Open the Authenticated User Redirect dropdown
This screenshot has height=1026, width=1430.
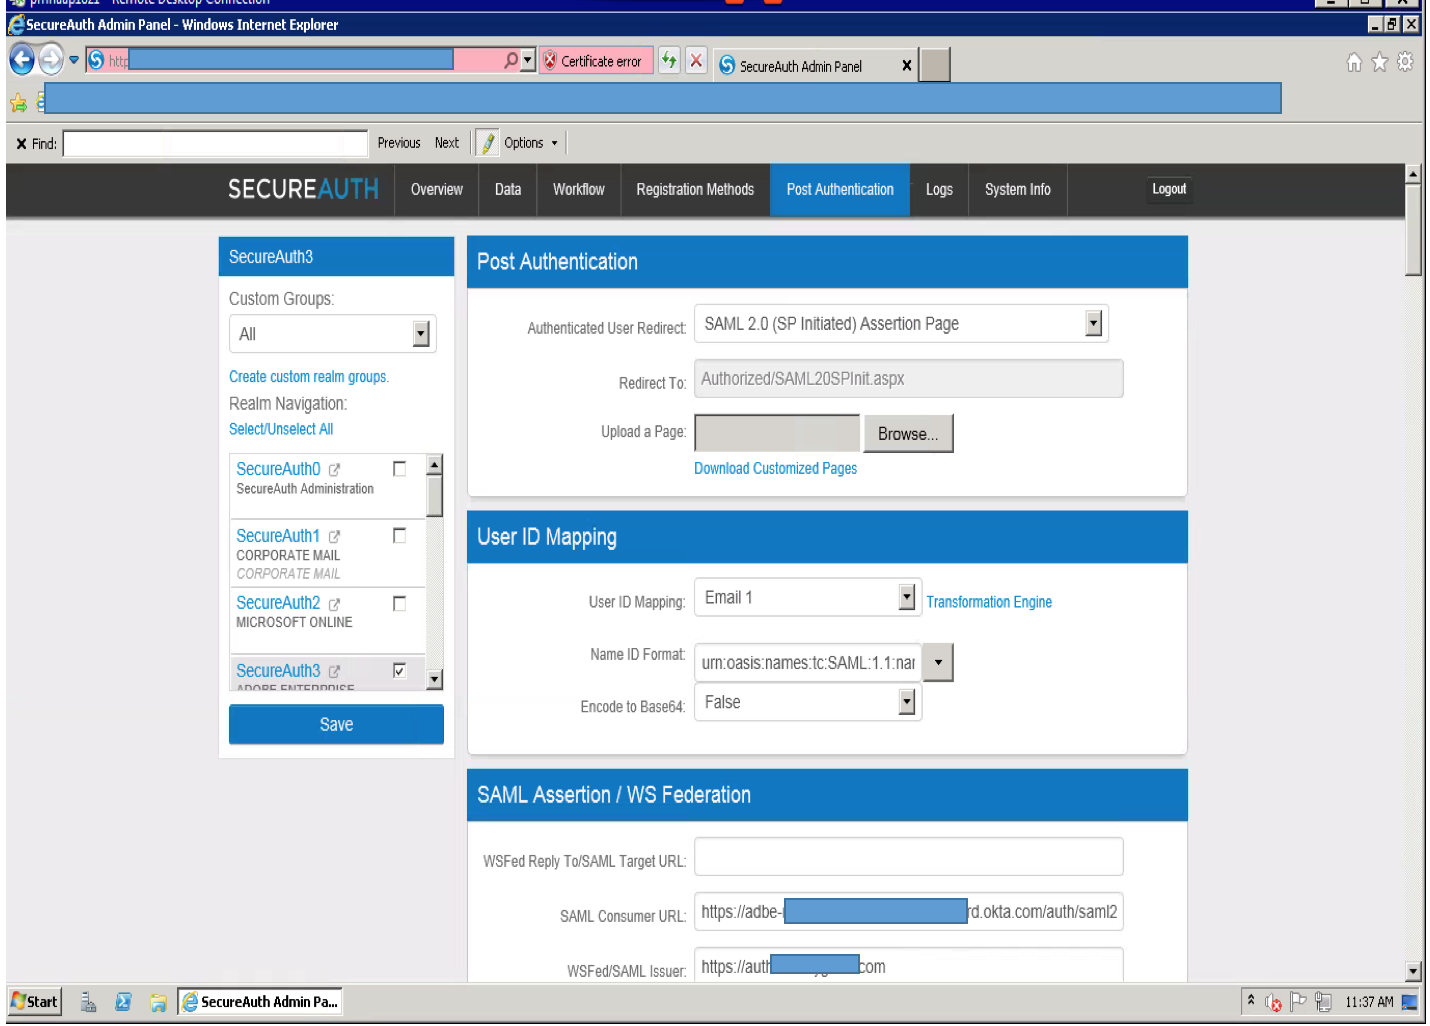(x=1093, y=323)
